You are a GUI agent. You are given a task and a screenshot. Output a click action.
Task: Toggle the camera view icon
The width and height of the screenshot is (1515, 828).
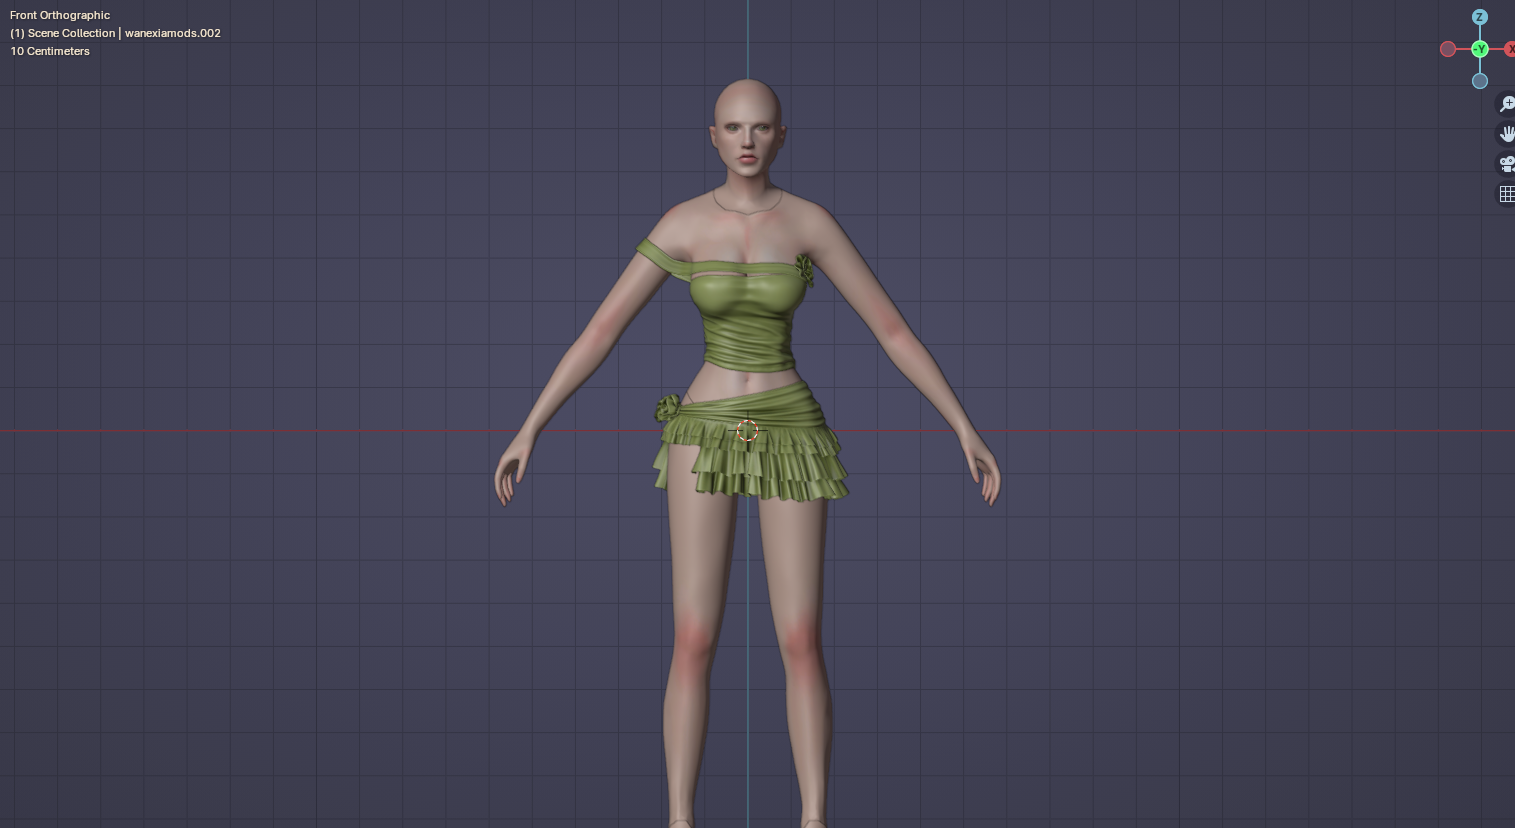click(1507, 164)
